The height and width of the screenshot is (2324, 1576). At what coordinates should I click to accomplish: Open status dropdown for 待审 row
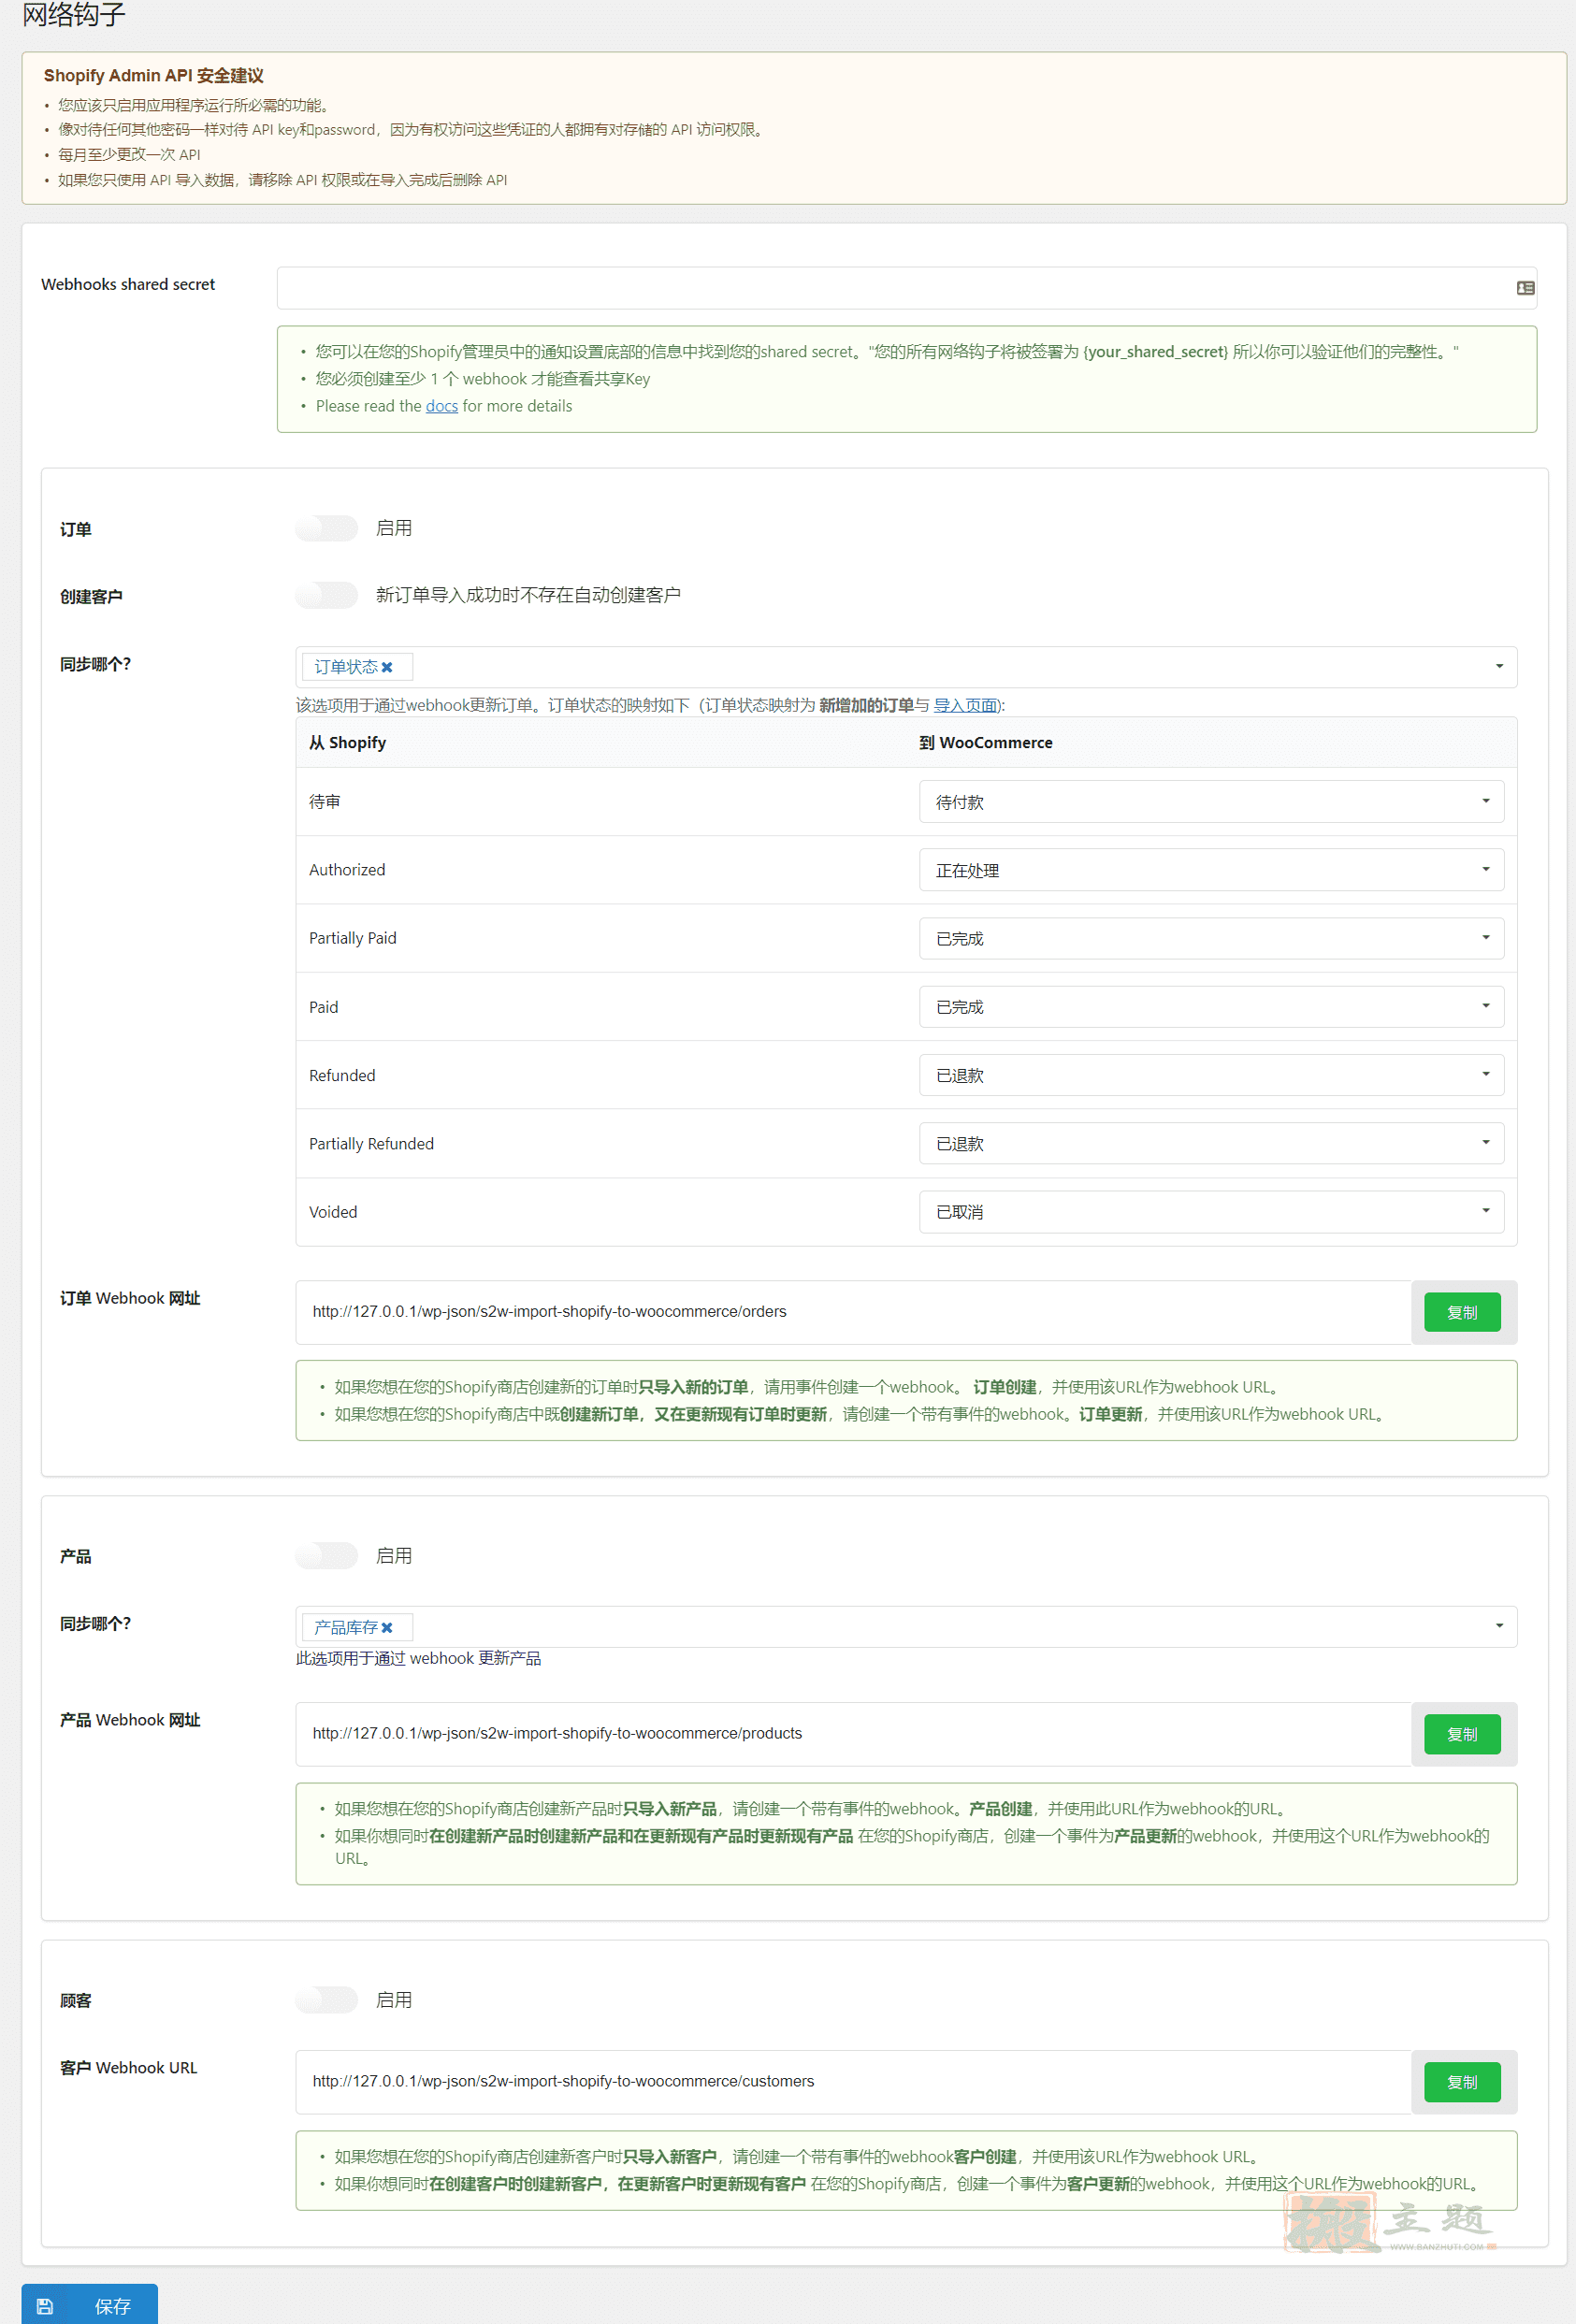pos(1211,802)
